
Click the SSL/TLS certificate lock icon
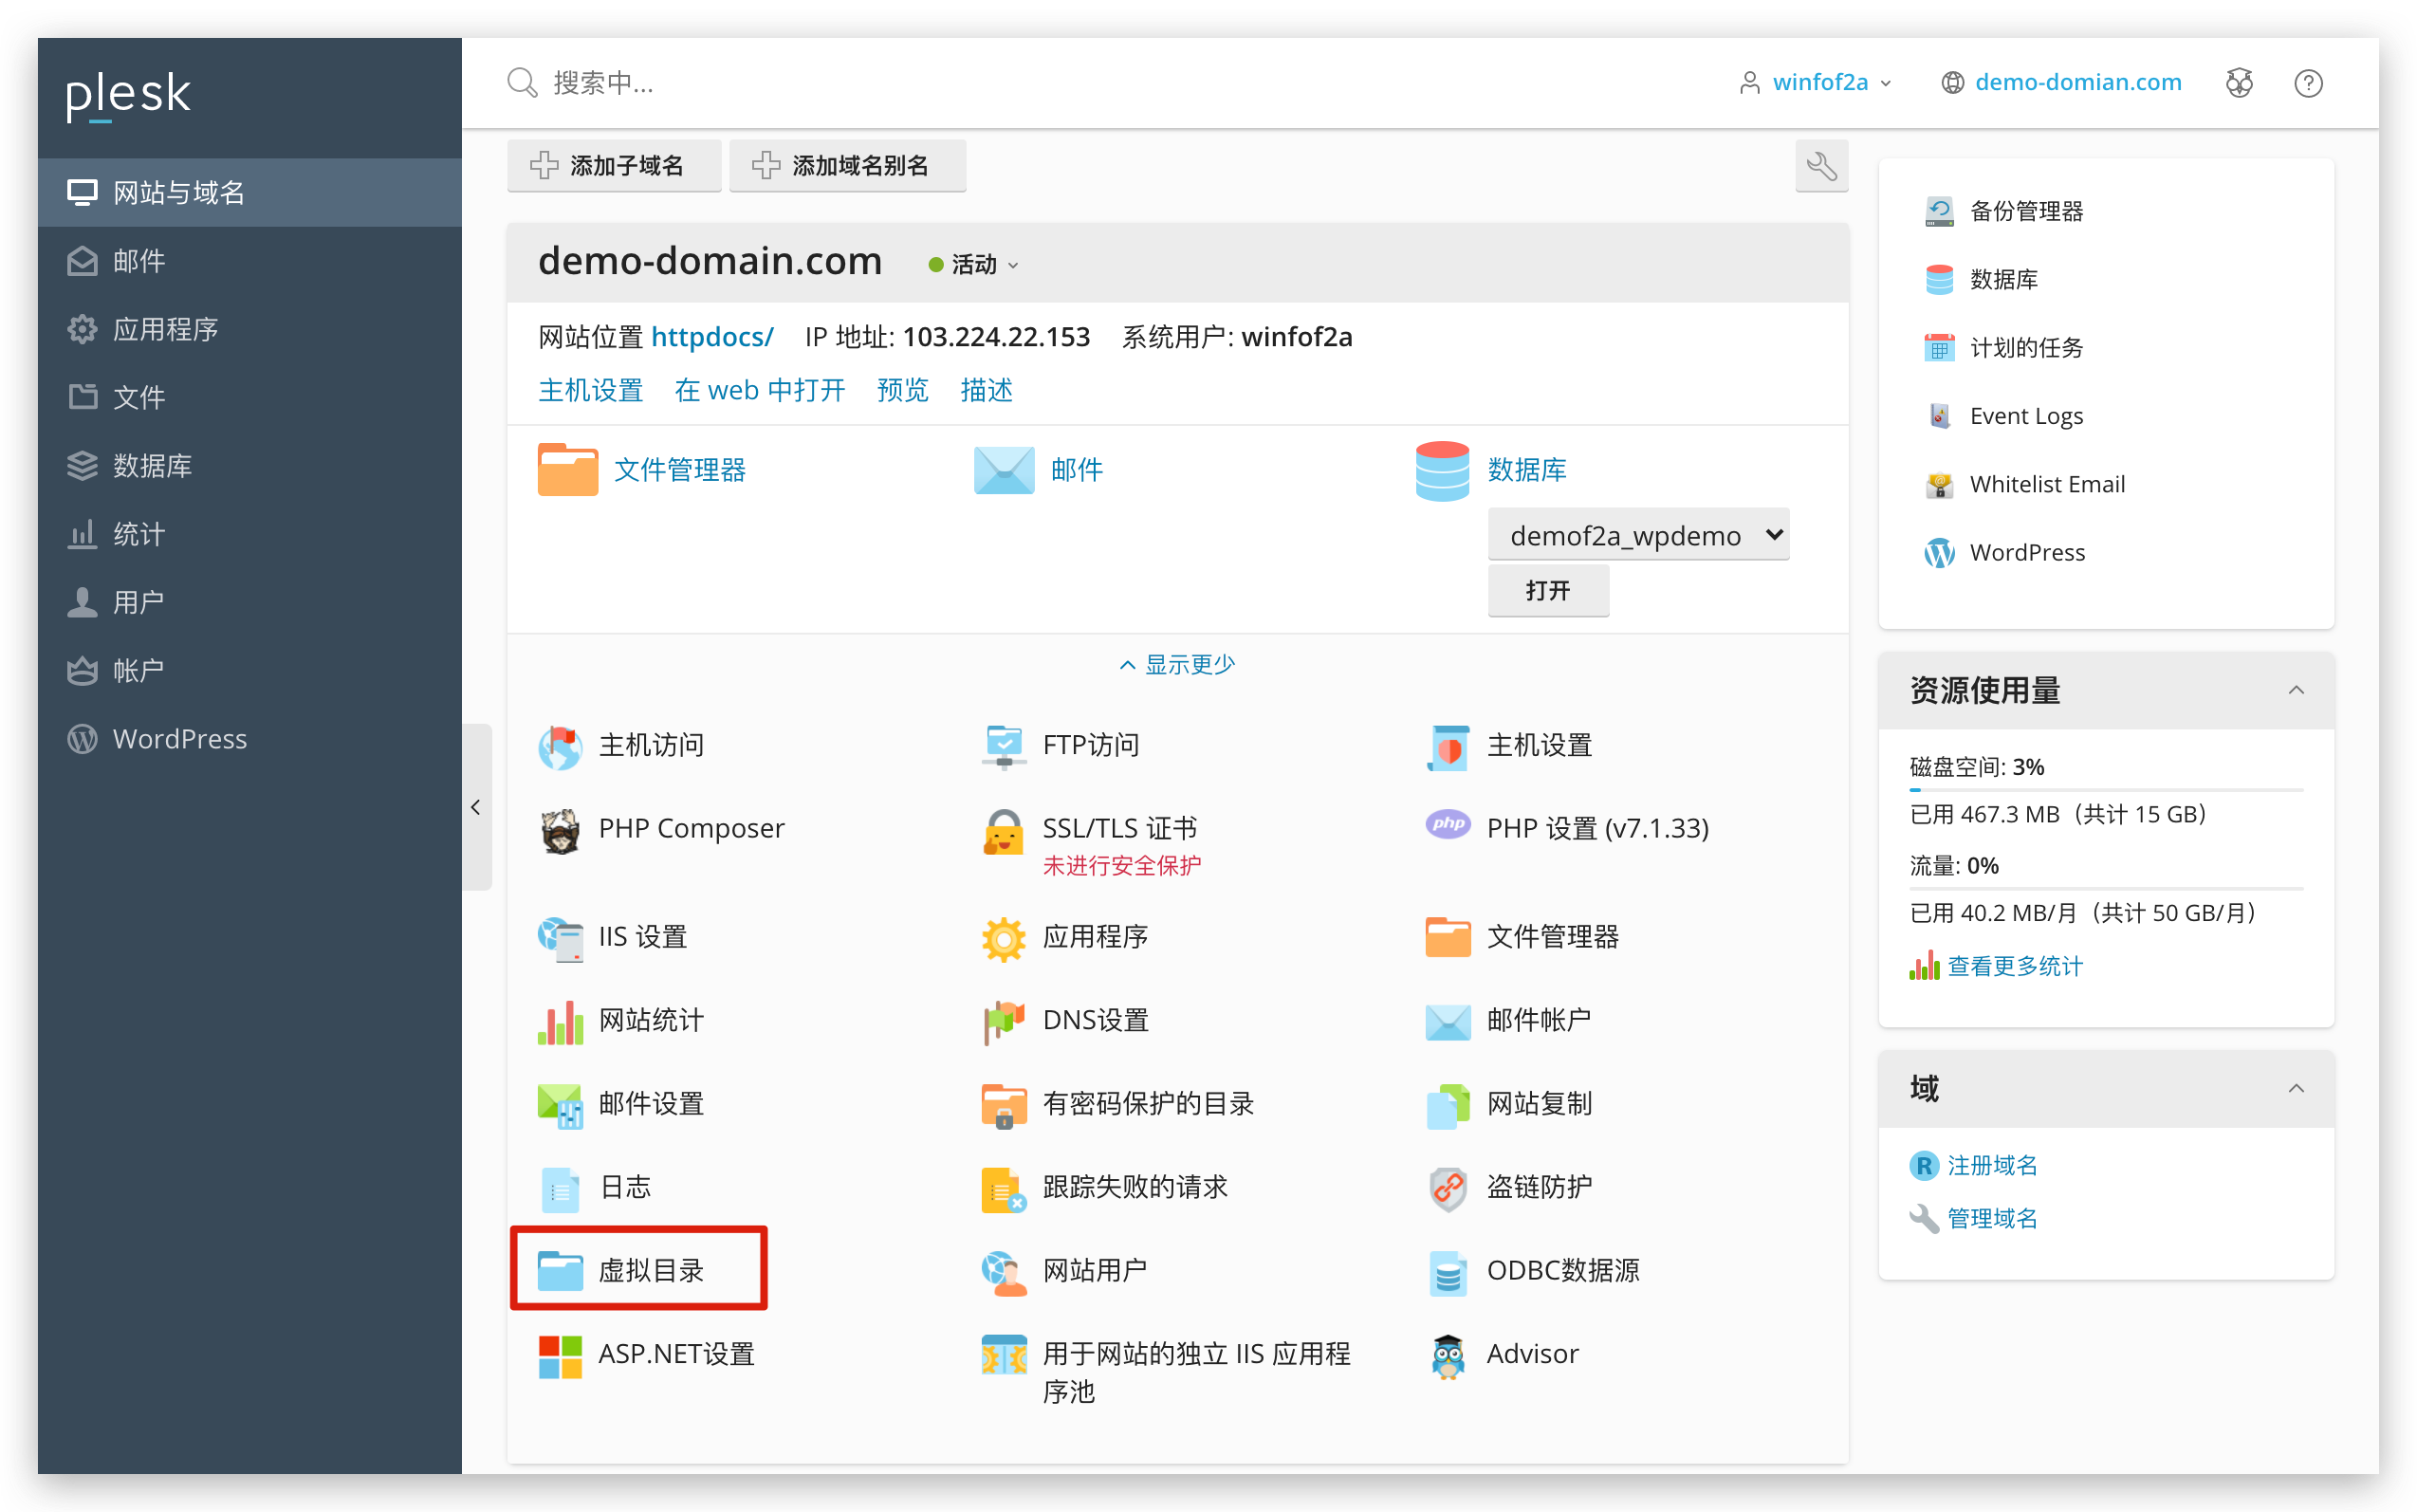[1003, 832]
